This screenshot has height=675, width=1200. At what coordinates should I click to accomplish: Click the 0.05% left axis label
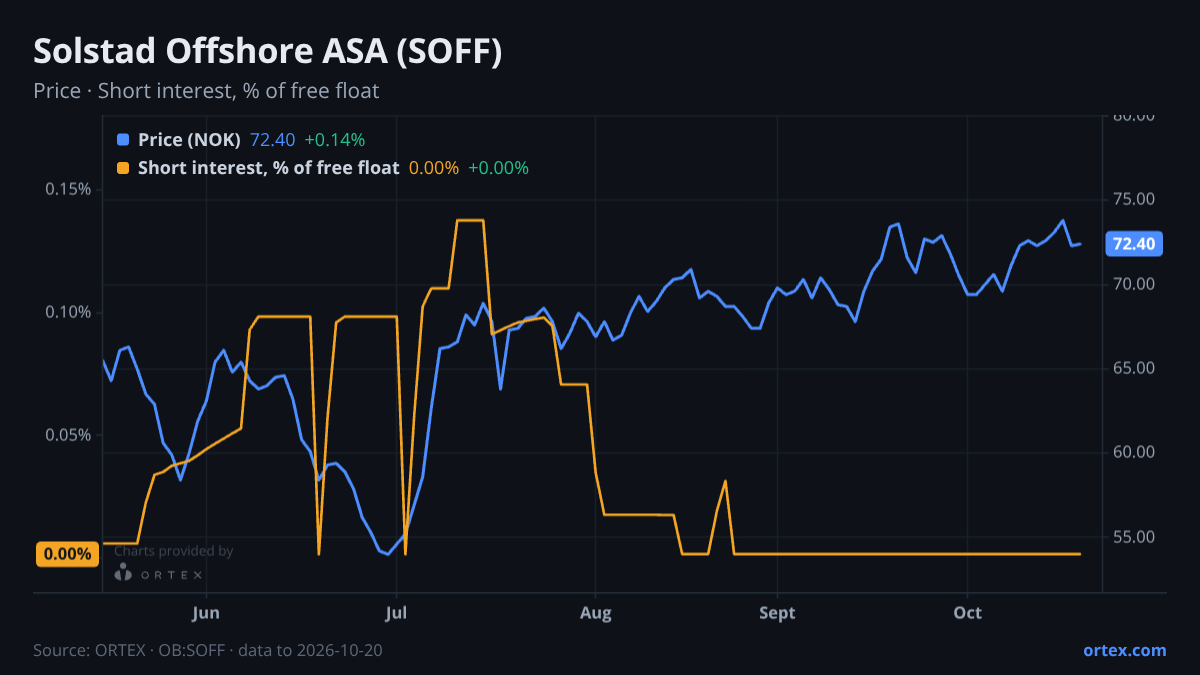[x=68, y=435]
